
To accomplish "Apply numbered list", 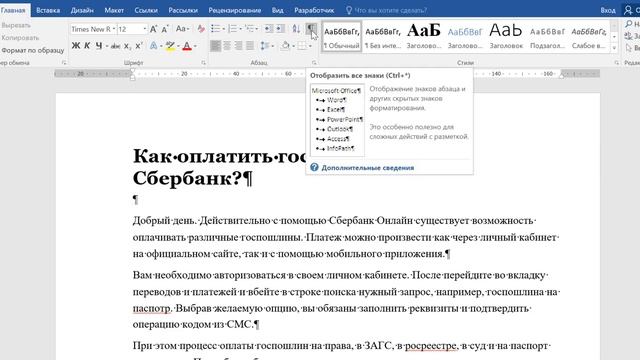I will (232, 29).
